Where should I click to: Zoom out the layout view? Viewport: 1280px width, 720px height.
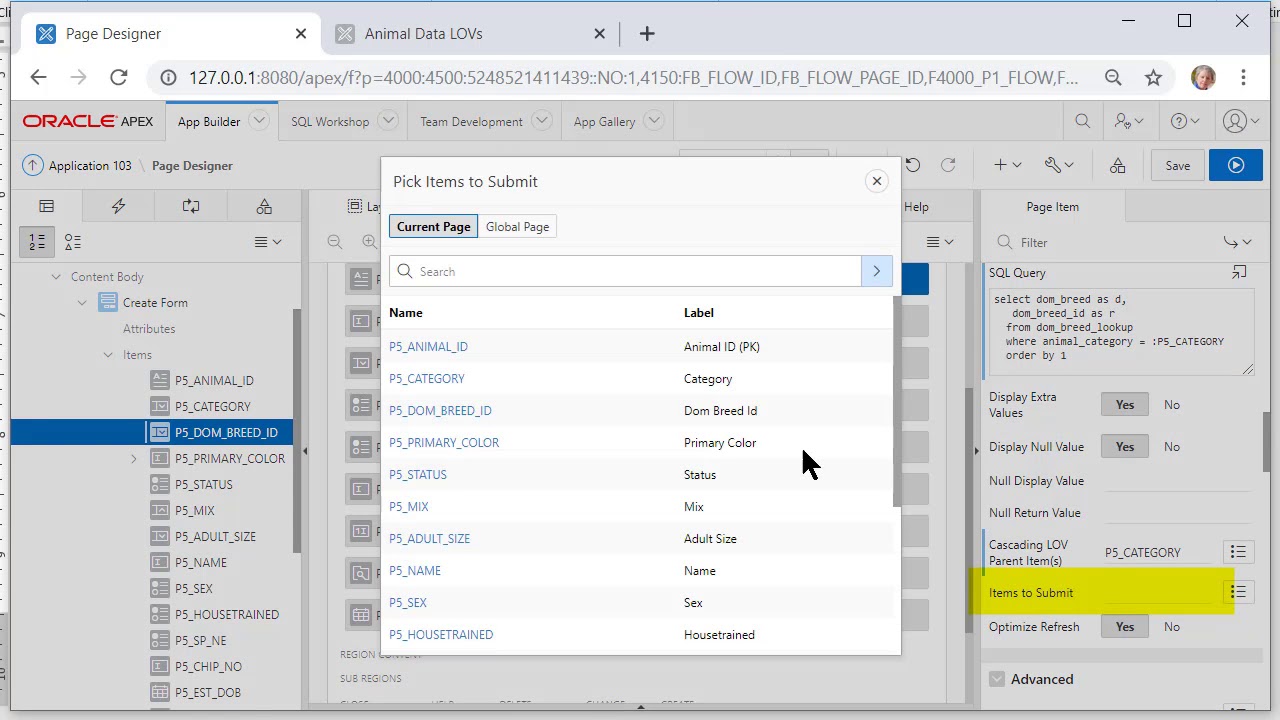tap(334, 242)
